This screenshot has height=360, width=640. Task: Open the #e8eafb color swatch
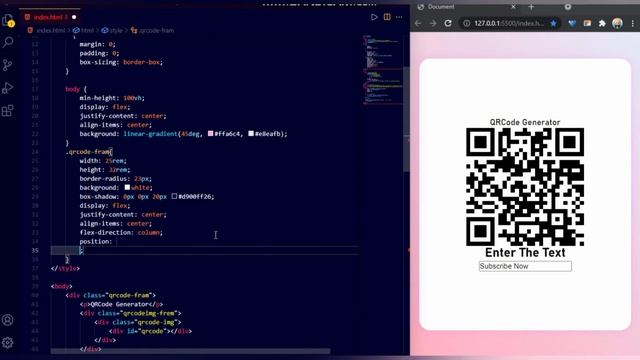pos(251,133)
